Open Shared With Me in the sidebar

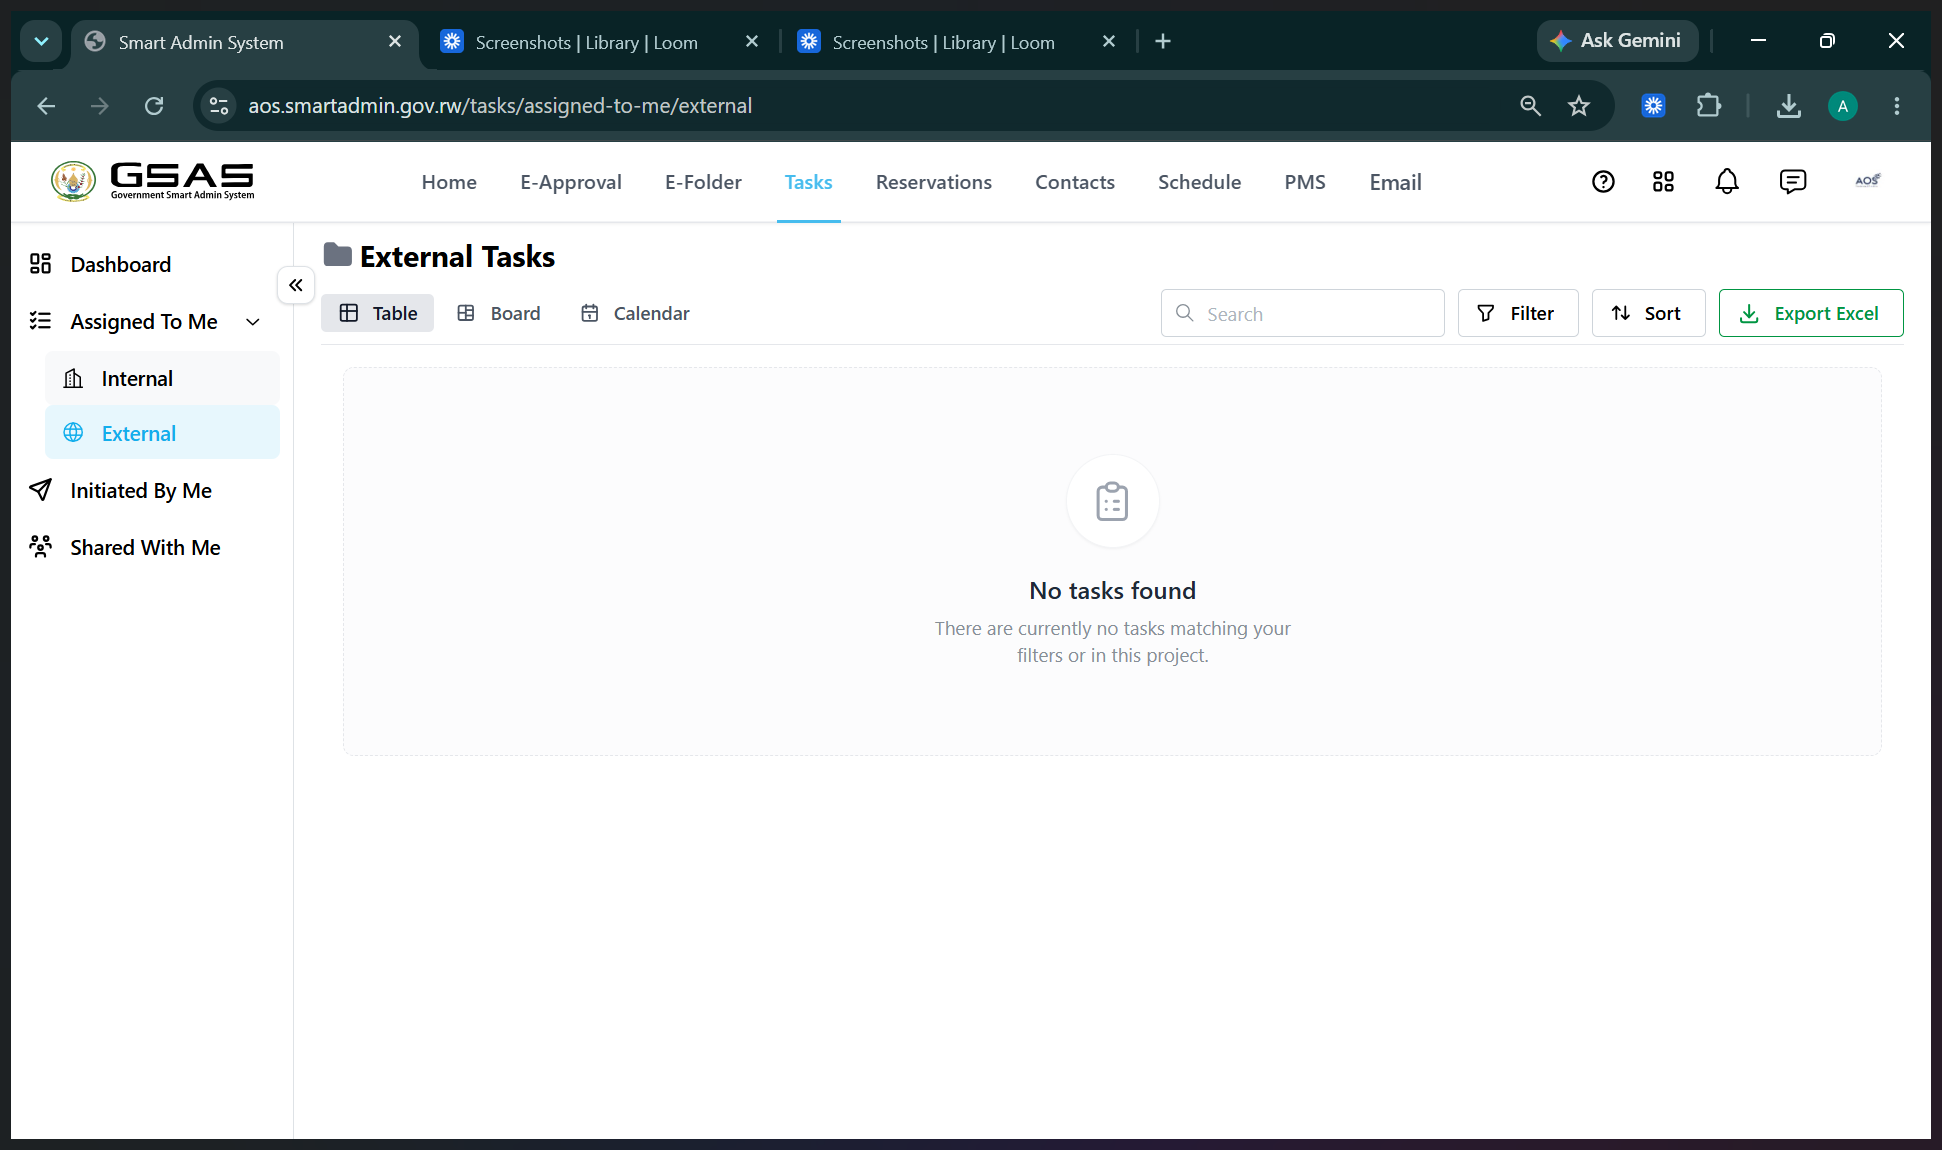click(145, 547)
